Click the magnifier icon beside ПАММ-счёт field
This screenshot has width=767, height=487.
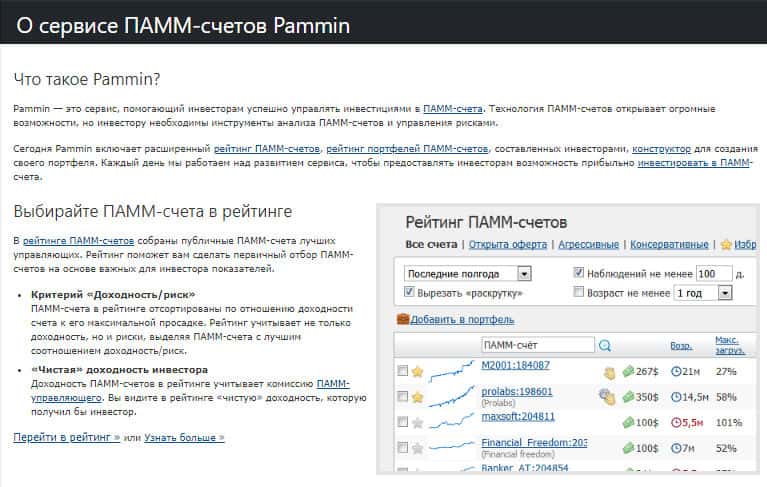[605, 345]
